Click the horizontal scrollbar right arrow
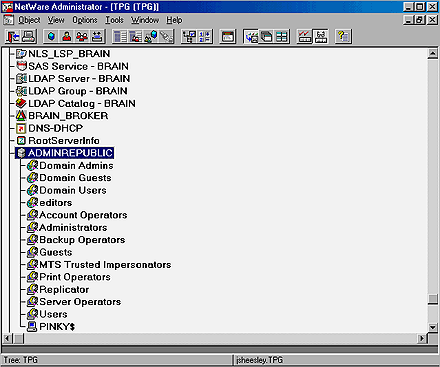 pyautogui.click(x=422, y=339)
